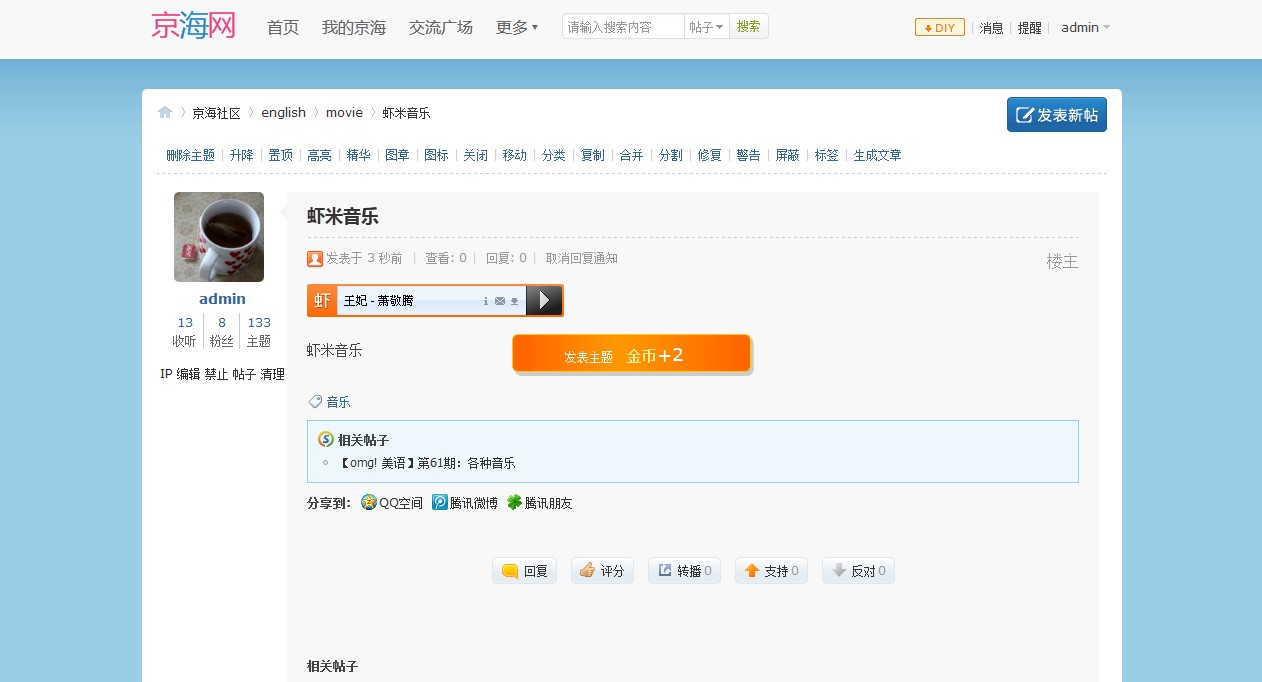1262x682 pixels.
Task: Click 升降 moderation action
Action: point(242,155)
